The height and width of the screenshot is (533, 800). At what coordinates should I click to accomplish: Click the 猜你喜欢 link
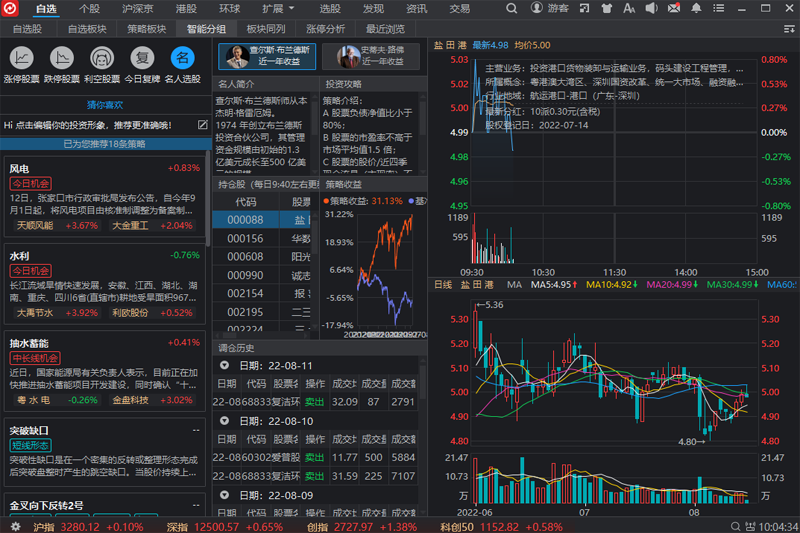tap(105, 105)
